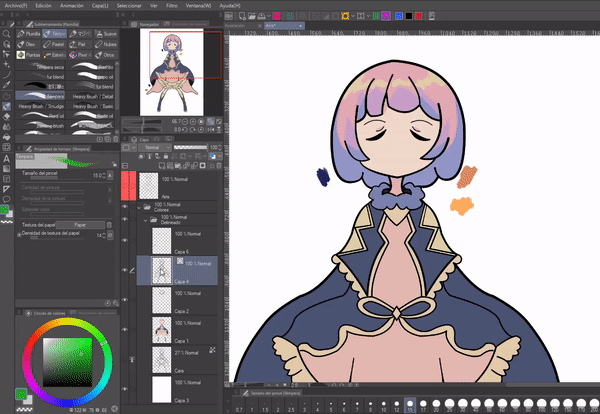The height and width of the screenshot is (414, 600).
Task: Select the Eraser tool
Action: click(7, 116)
